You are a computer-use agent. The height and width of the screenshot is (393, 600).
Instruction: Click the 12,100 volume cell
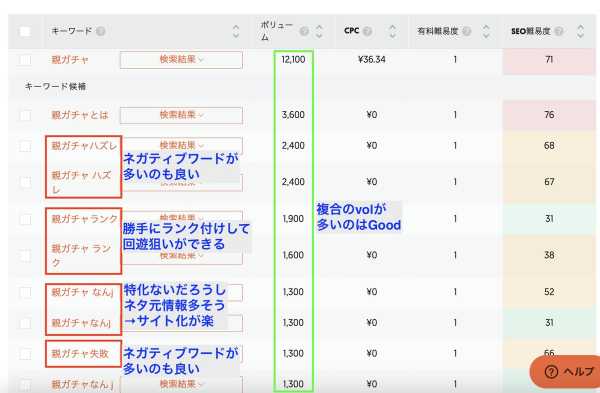(293, 60)
